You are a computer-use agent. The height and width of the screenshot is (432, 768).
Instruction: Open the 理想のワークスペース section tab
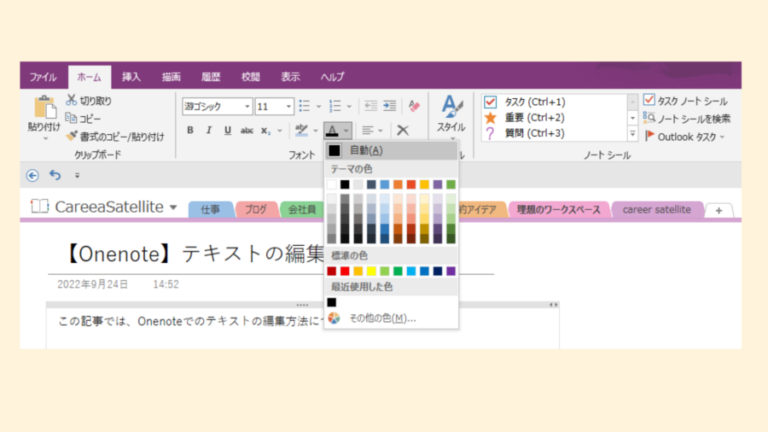(559, 210)
